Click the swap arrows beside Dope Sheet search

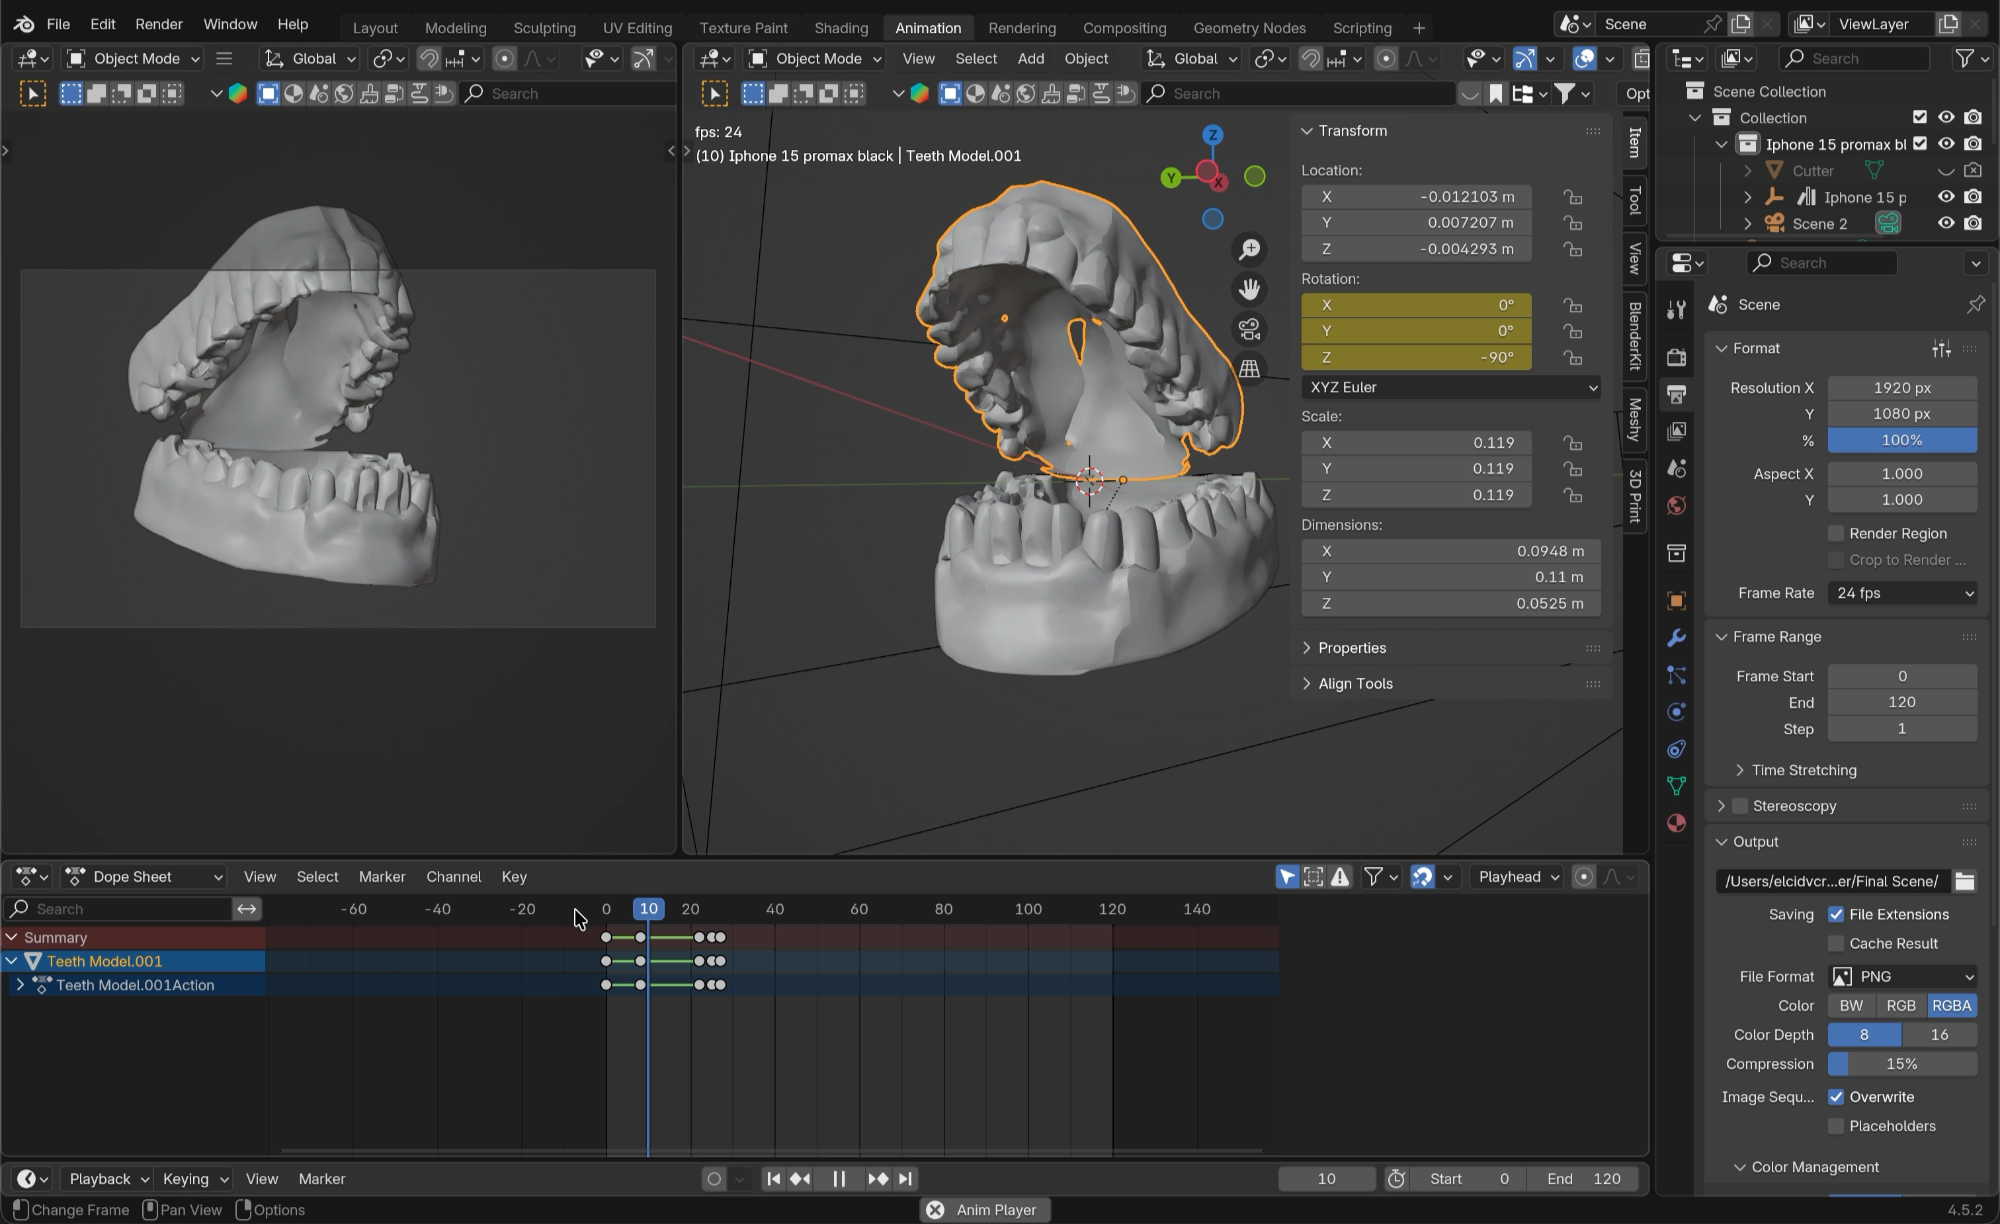247,909
